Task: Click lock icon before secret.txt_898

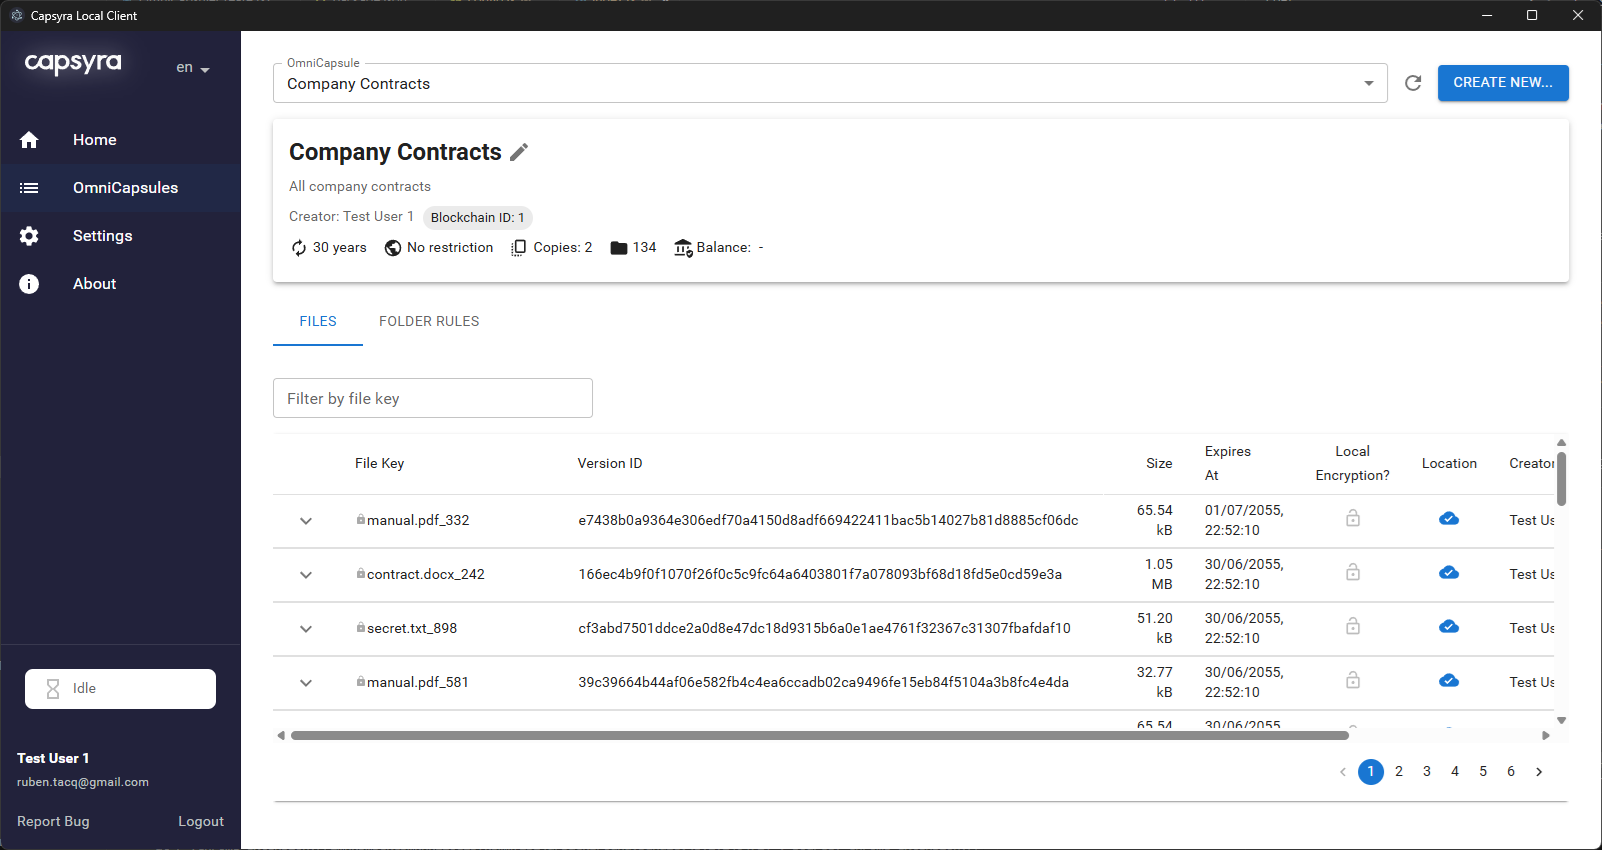Action: (361, 628)
